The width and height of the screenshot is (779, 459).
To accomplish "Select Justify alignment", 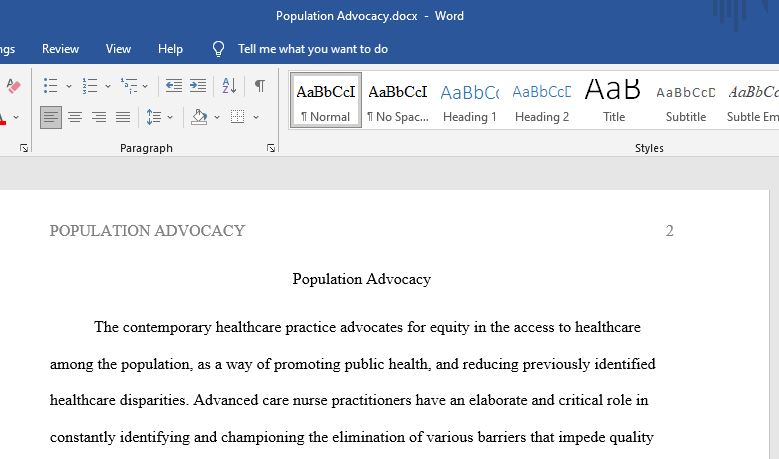I will [123, 117].
